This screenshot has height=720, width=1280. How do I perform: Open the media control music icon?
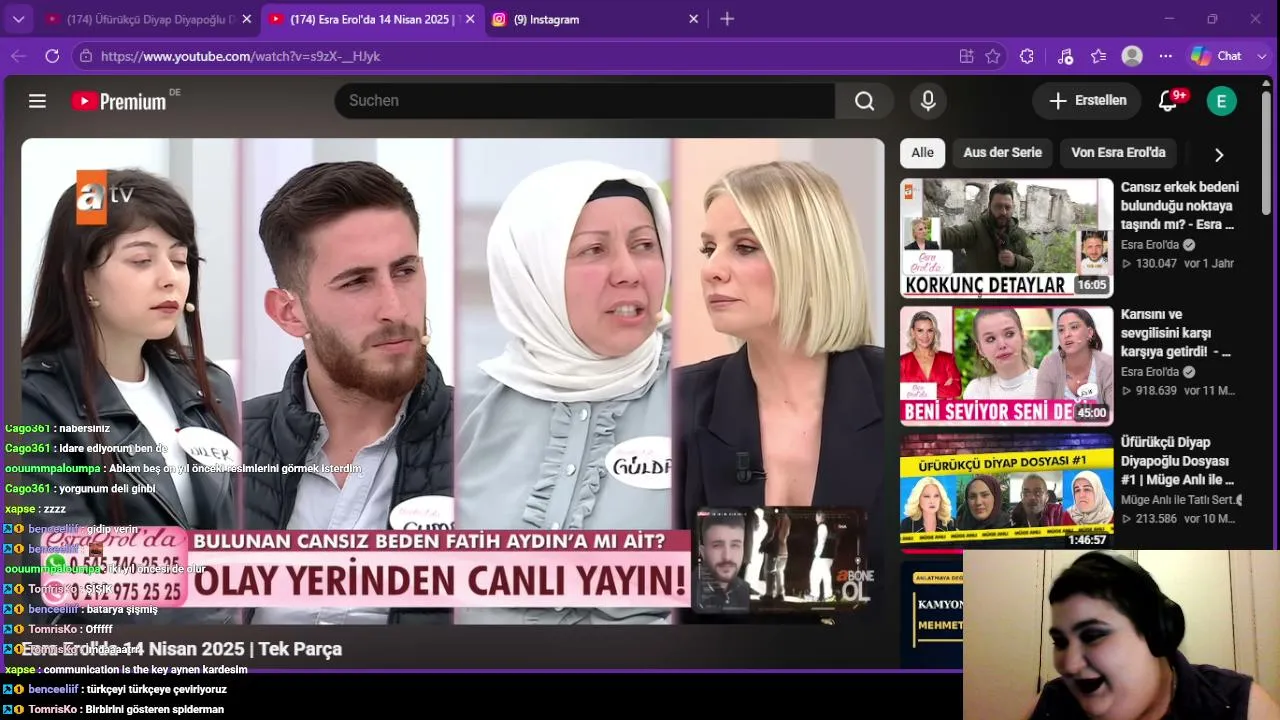click(1065, 56)
